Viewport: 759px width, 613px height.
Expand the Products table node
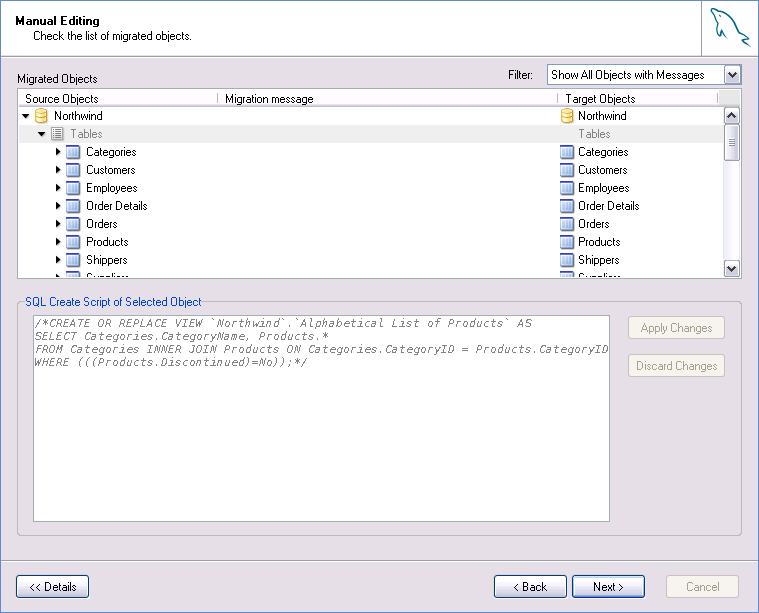point(58,241)
